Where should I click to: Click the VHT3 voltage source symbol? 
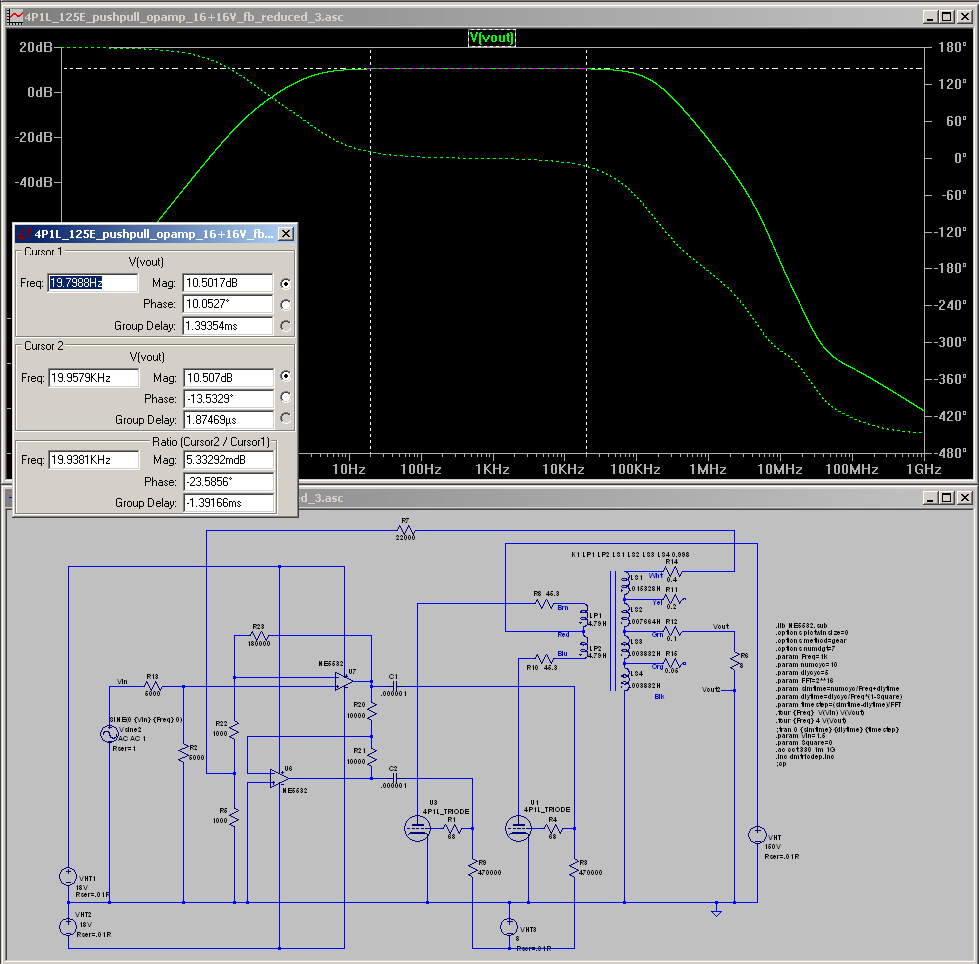click(x=509, y=928)
